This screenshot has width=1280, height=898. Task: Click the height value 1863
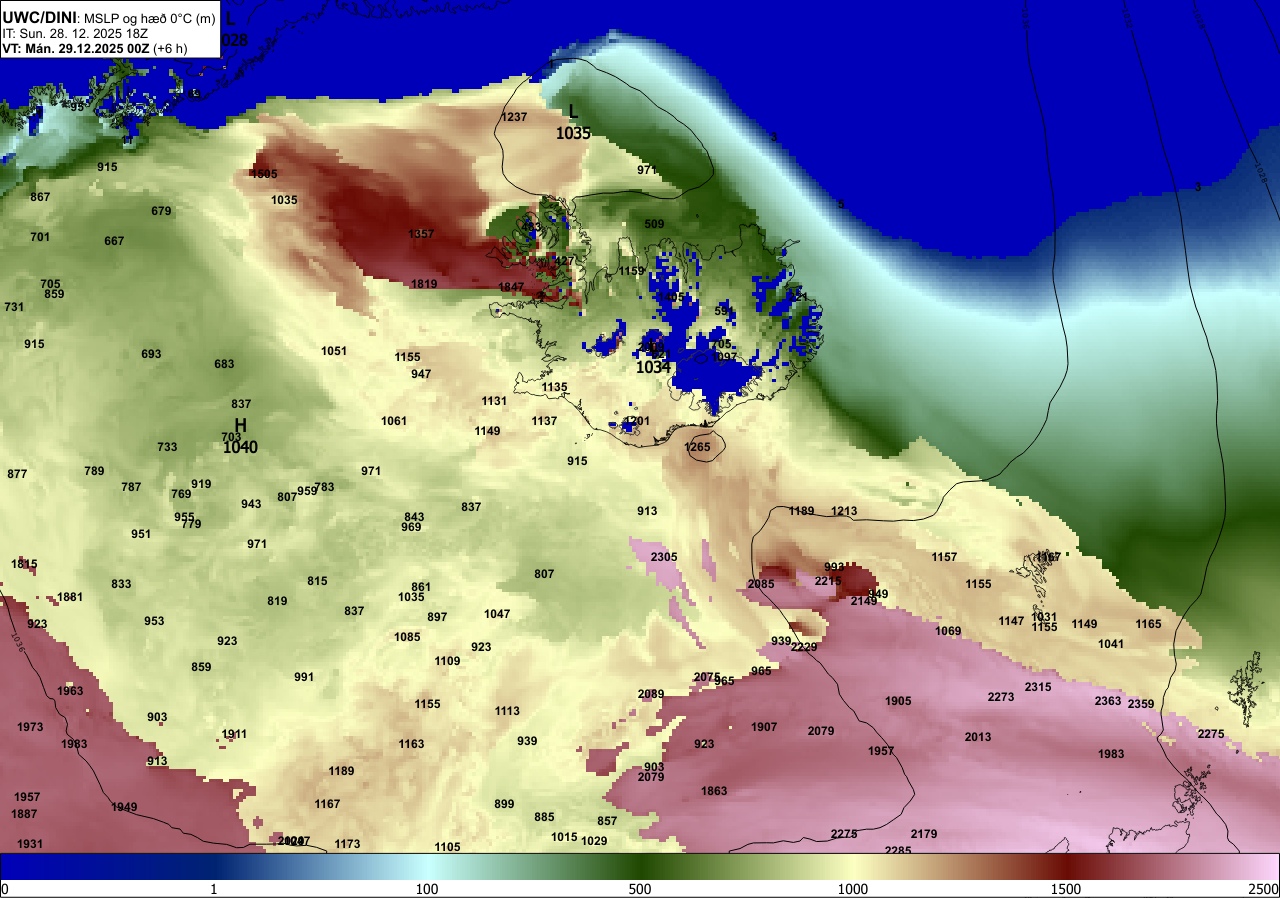[x=714, y=791]
